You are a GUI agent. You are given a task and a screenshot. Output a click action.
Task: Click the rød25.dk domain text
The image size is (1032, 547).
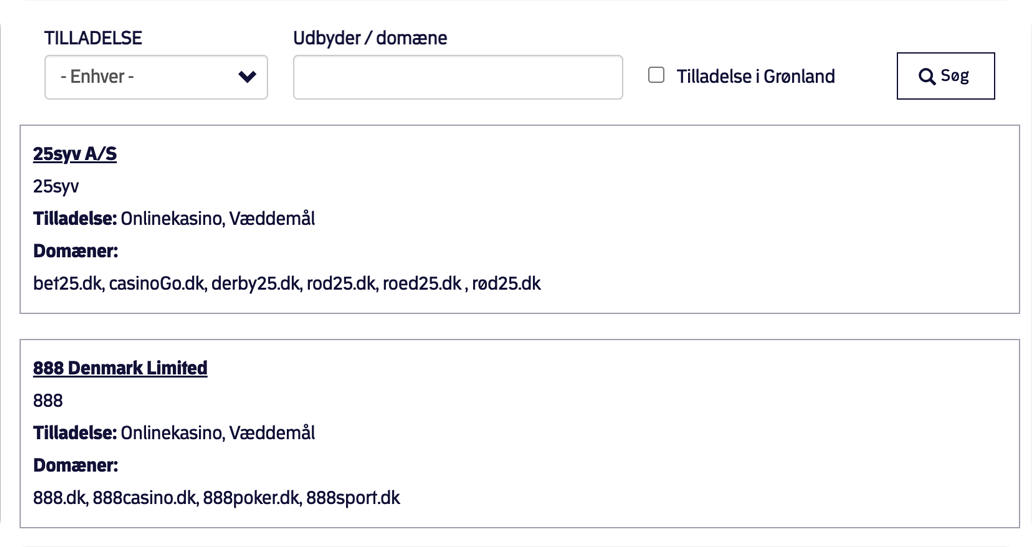coord(506,283)
